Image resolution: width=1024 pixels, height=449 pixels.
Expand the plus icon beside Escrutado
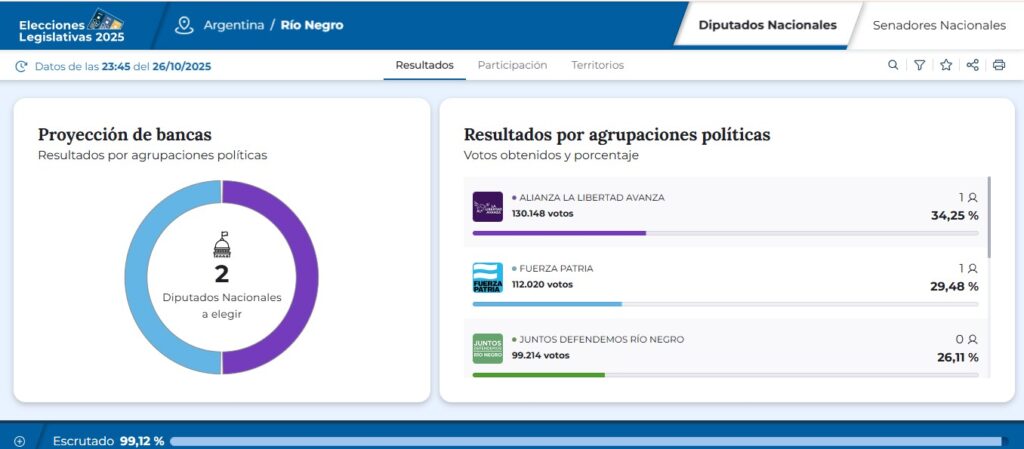[x=19, y=441]
